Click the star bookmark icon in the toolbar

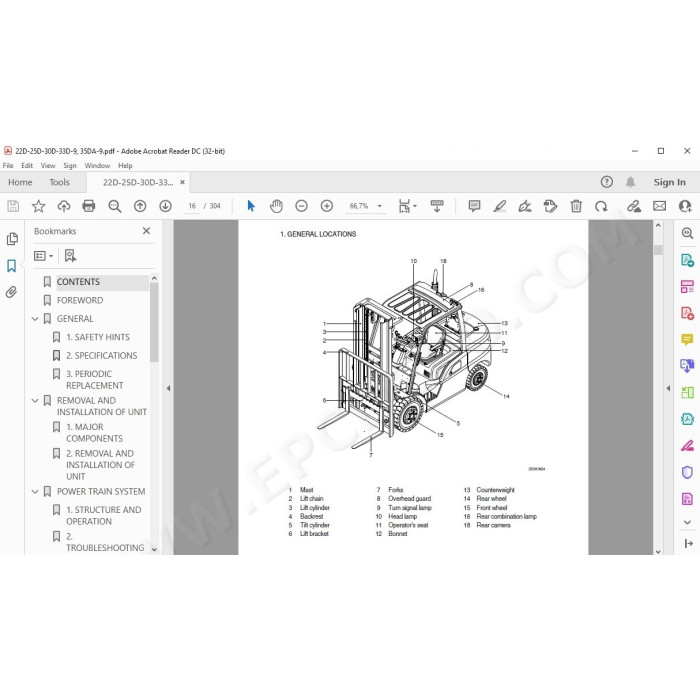click(38, 206)
